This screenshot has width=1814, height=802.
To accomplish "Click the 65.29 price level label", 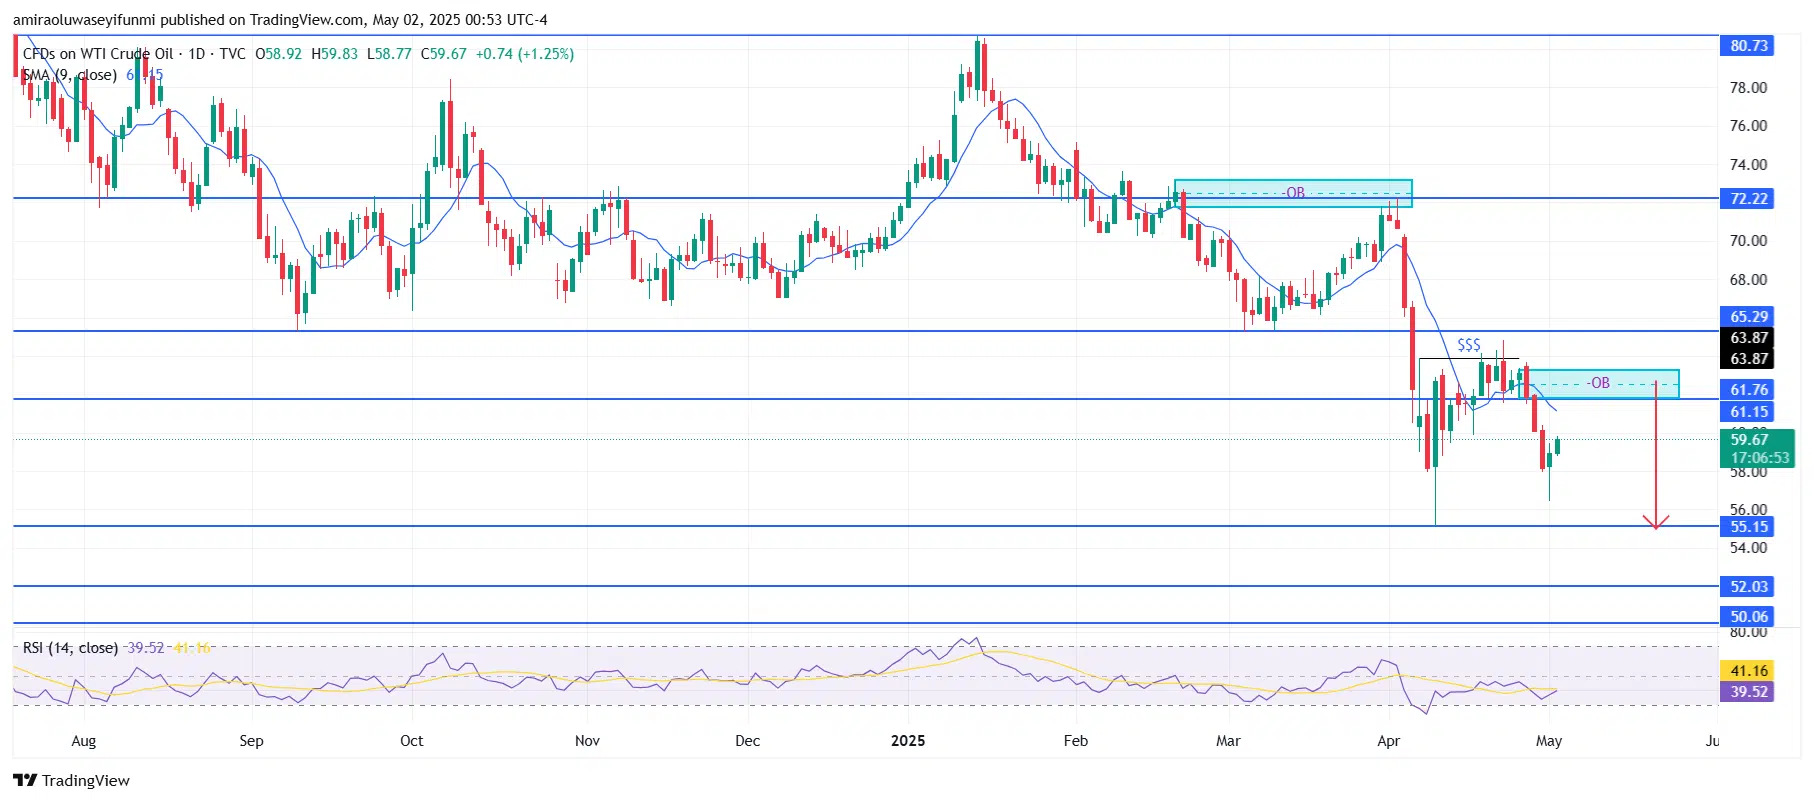I will (1747, 317).
